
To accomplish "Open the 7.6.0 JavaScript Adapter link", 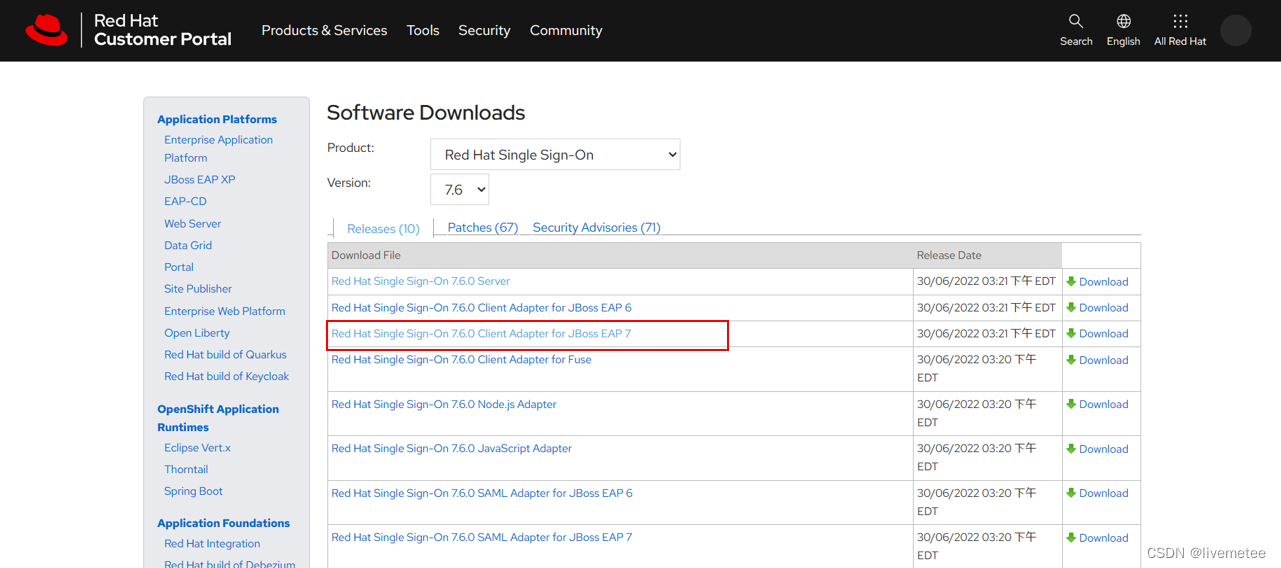I will click(x=451, y=448).
